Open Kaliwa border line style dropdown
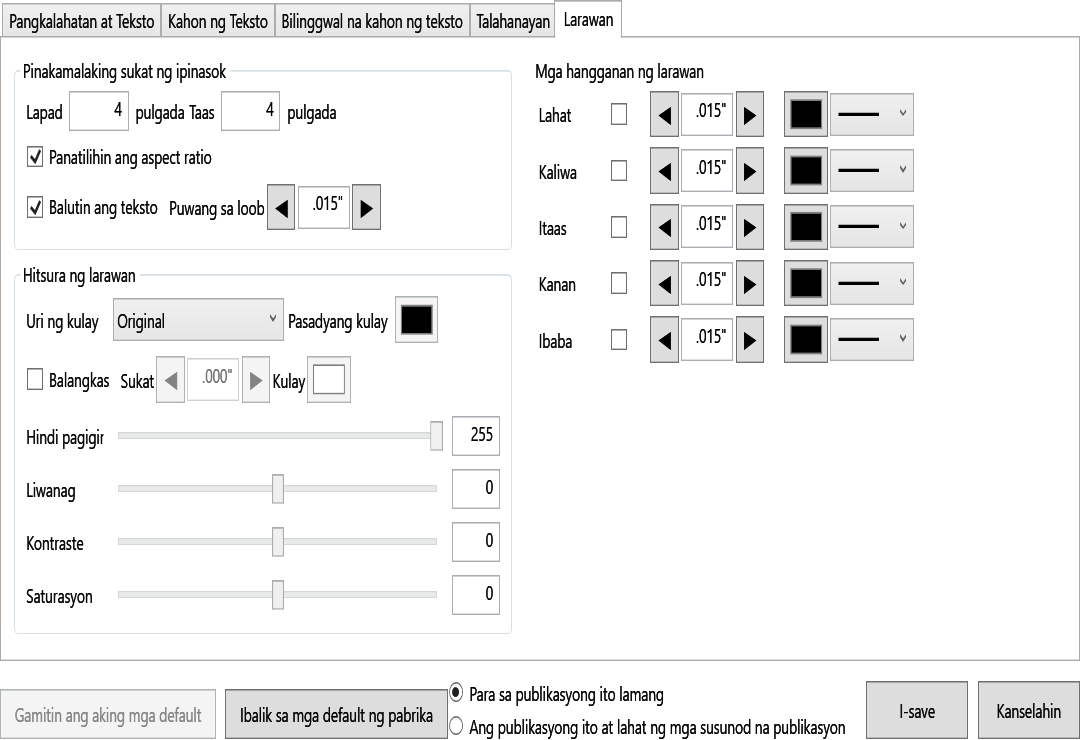The image size is (1080, 740). (872, 171)
